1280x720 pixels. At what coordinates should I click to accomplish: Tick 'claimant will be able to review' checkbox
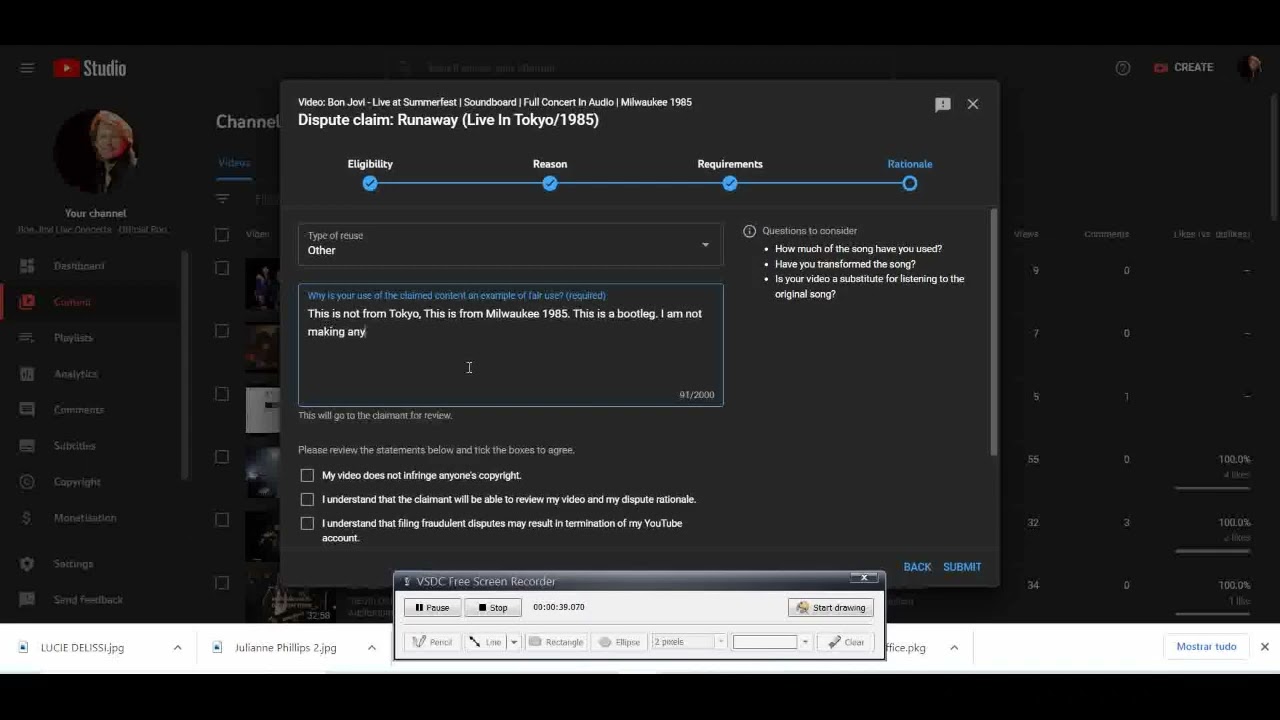[307, 499]
